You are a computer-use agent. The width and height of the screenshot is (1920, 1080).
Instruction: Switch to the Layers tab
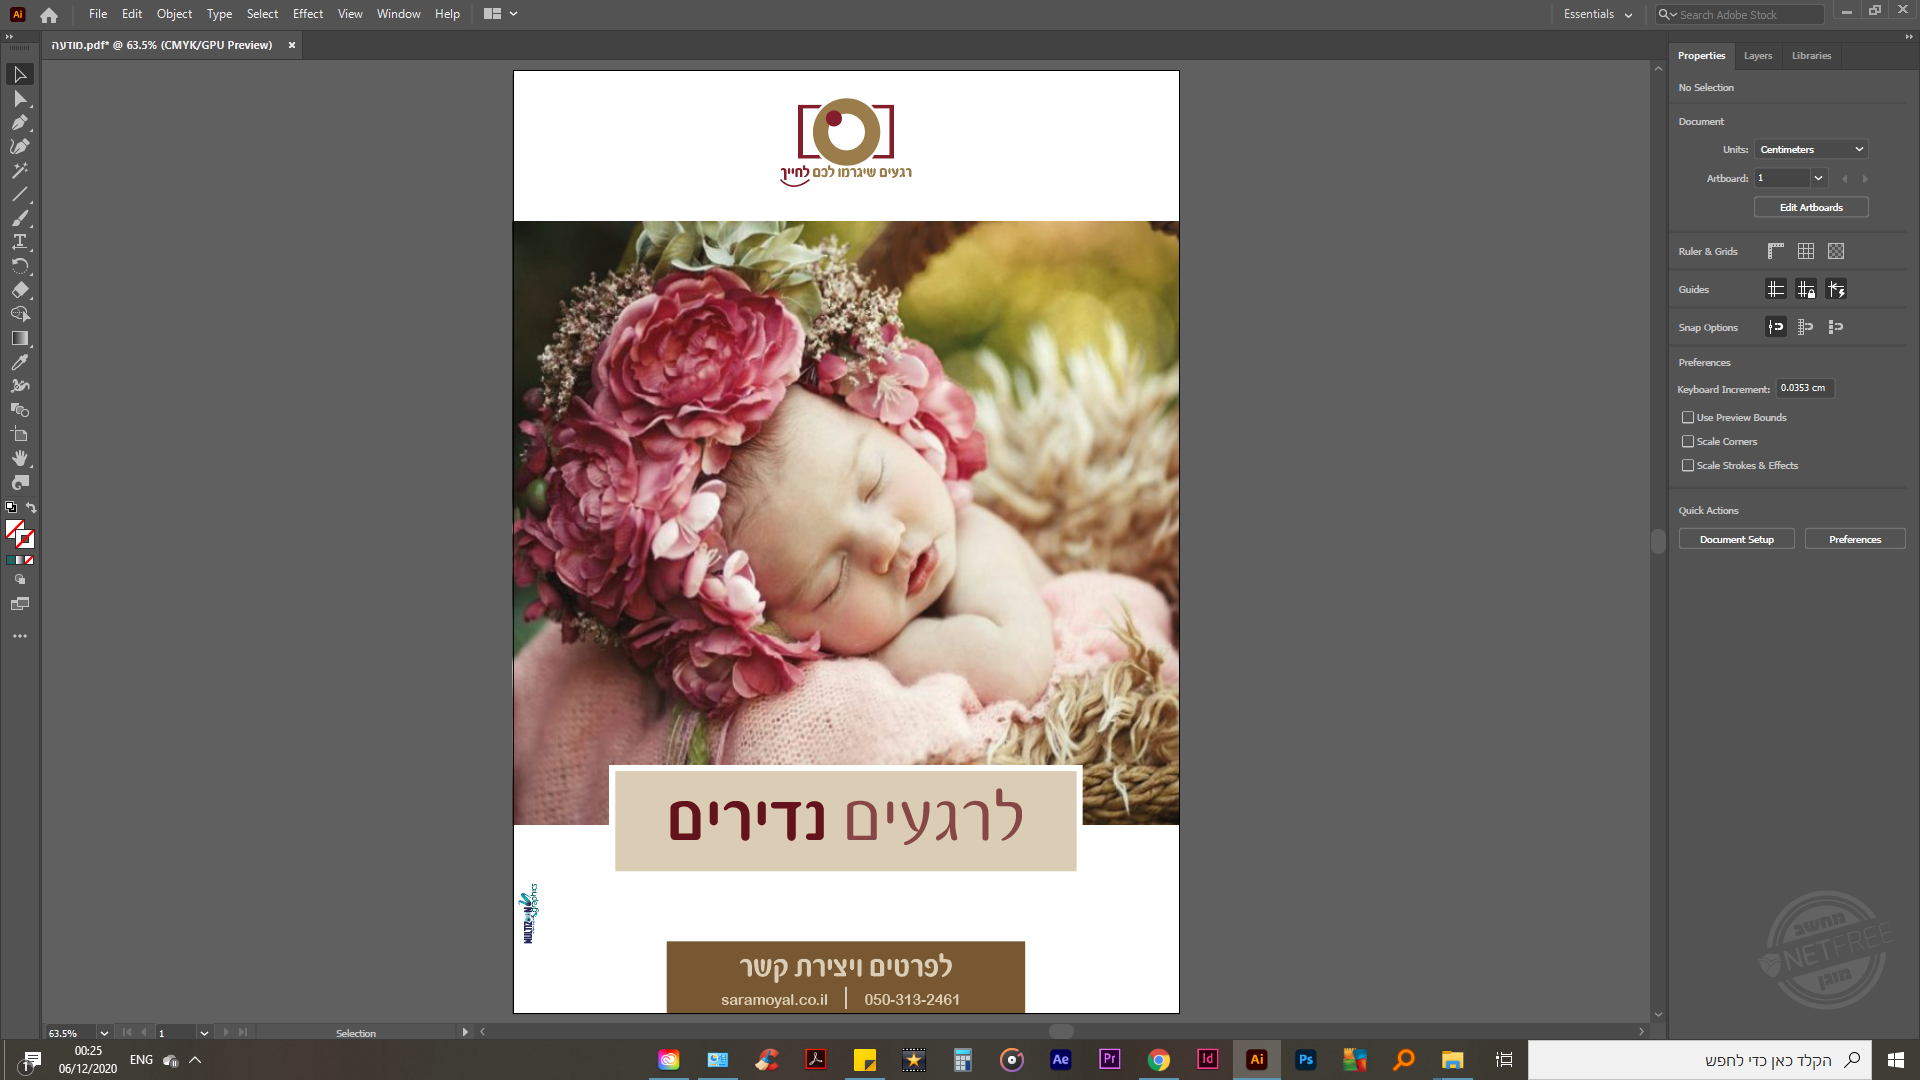coord(1757,56)
